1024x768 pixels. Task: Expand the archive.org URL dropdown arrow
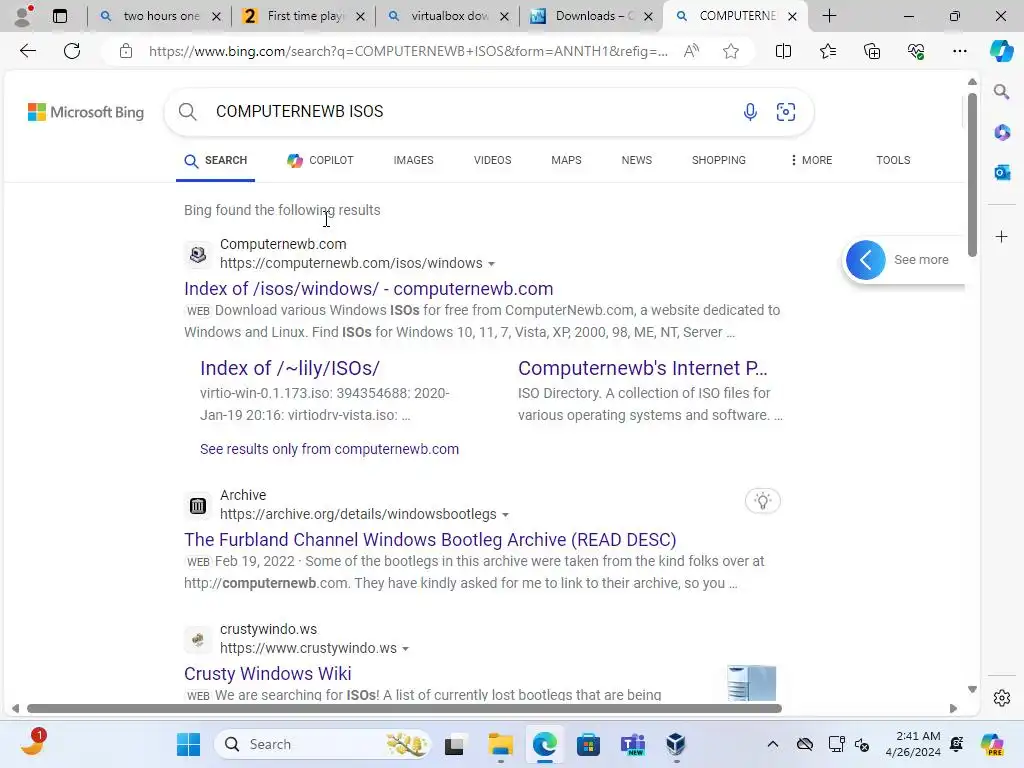[x=505, y=515]
